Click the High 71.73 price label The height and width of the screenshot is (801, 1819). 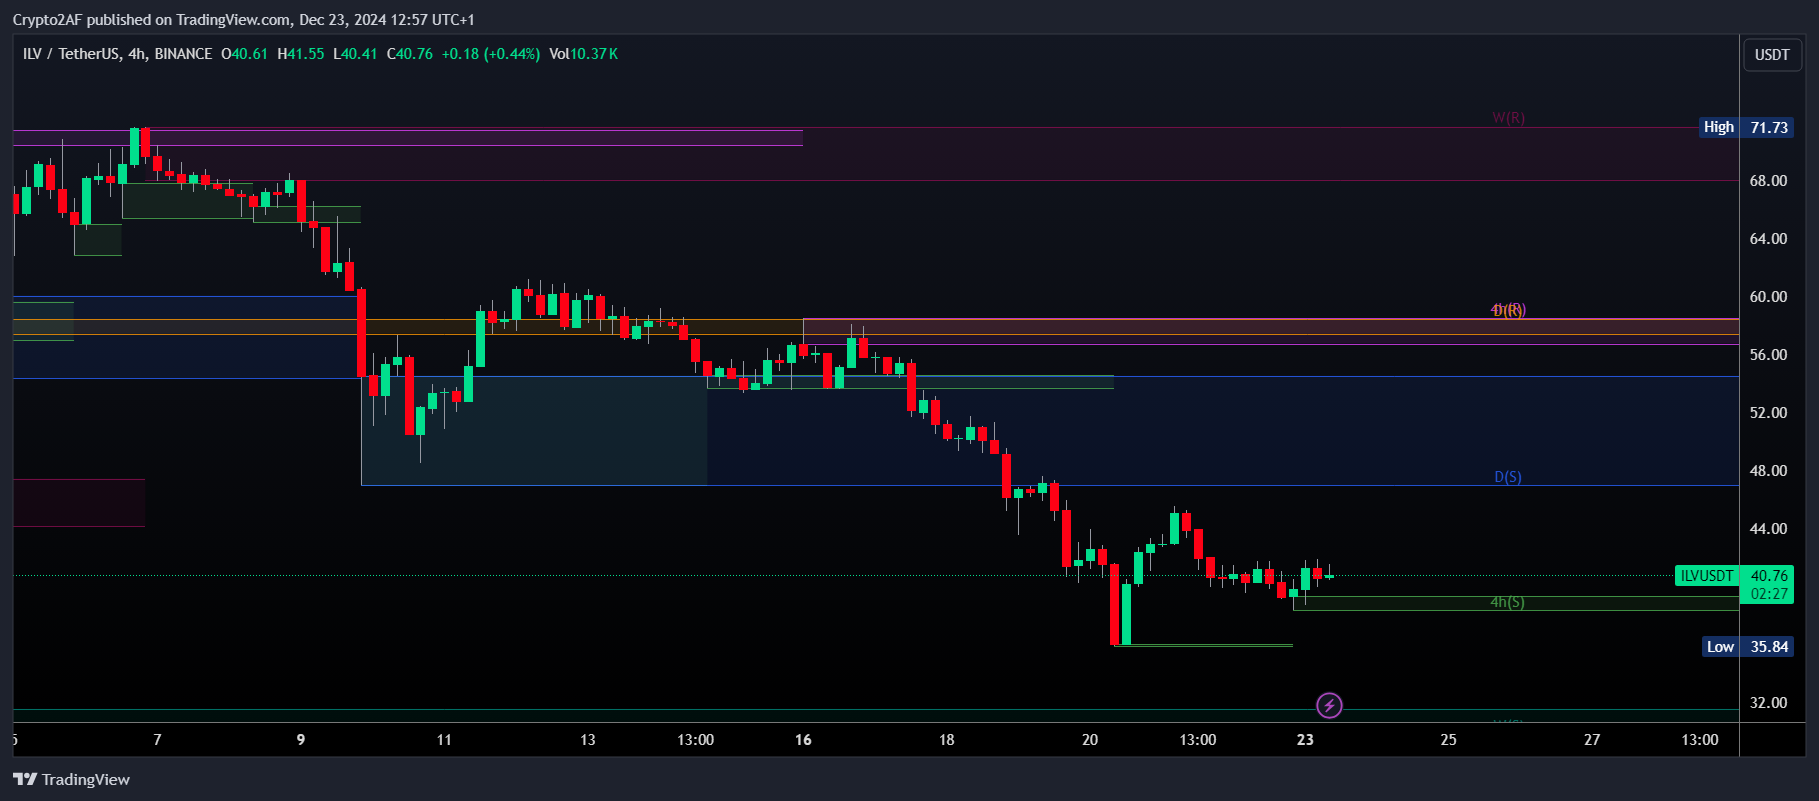click(1747, 127)
